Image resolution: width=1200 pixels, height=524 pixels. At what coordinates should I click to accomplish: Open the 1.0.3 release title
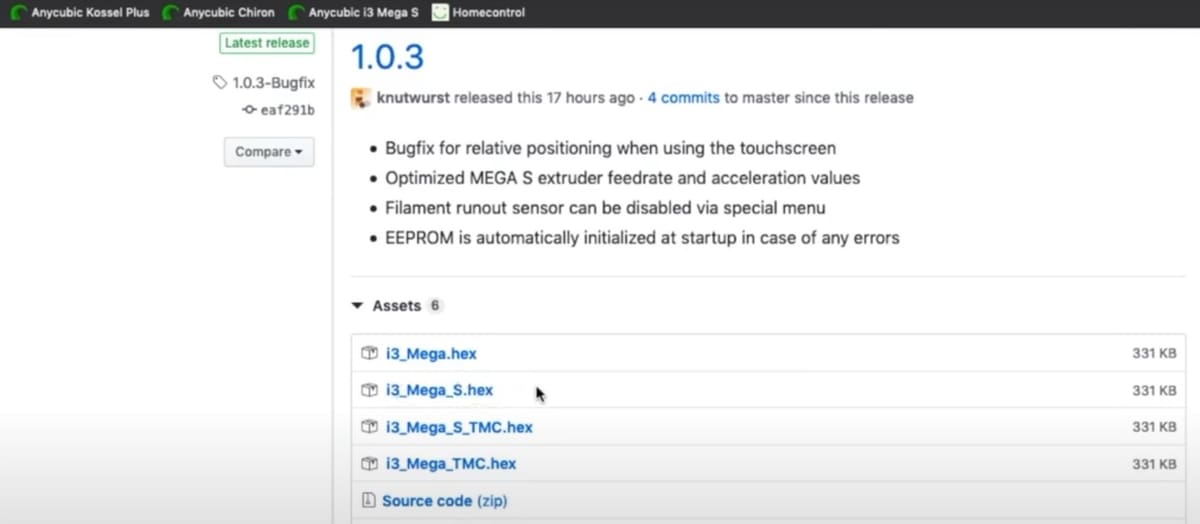[x=388, y=56]
